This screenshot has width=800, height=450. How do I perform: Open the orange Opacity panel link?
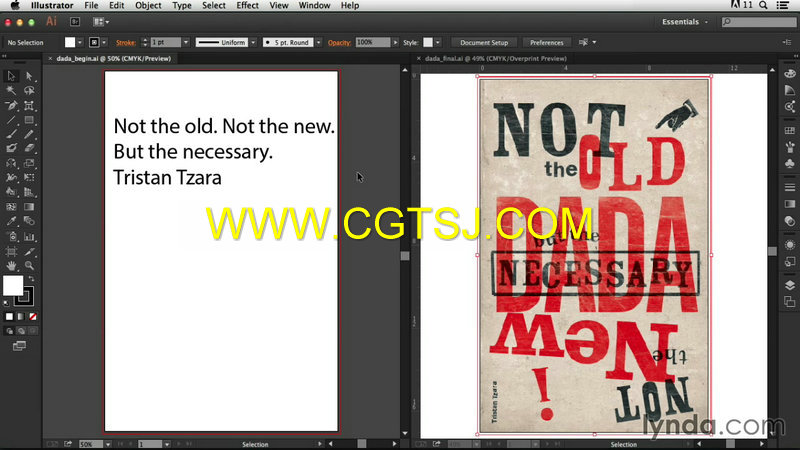coord(339,43)
